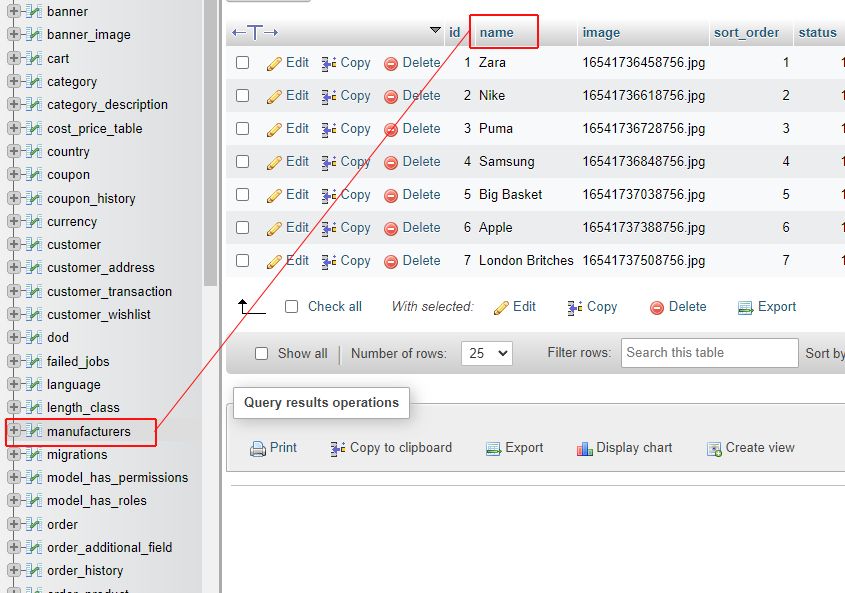Viewport: 845px width, 593px height.
Task: Expand the migrations table node
Action: 13,454
